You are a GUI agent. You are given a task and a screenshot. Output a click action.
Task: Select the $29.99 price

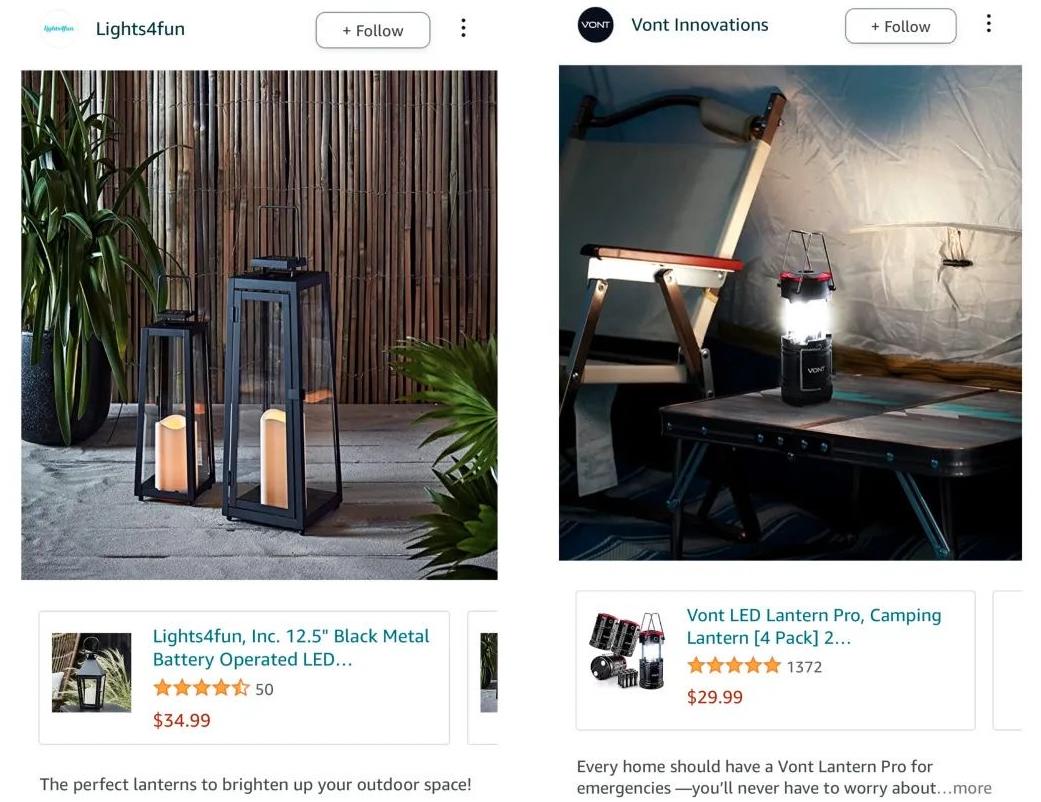[715, 697]
